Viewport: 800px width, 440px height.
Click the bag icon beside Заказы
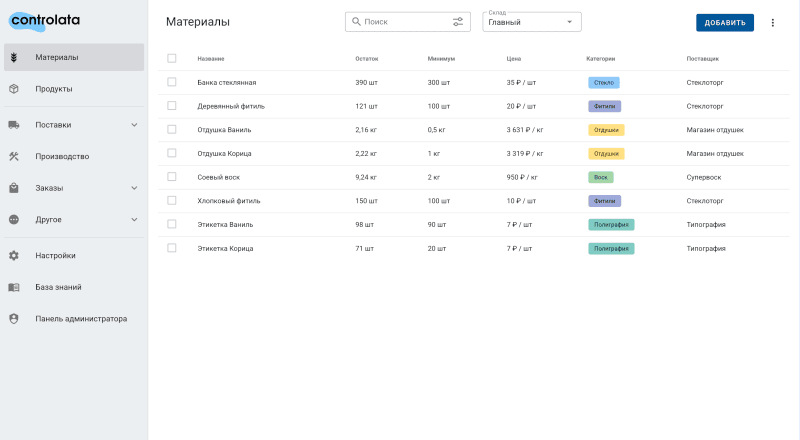(14, 188)
